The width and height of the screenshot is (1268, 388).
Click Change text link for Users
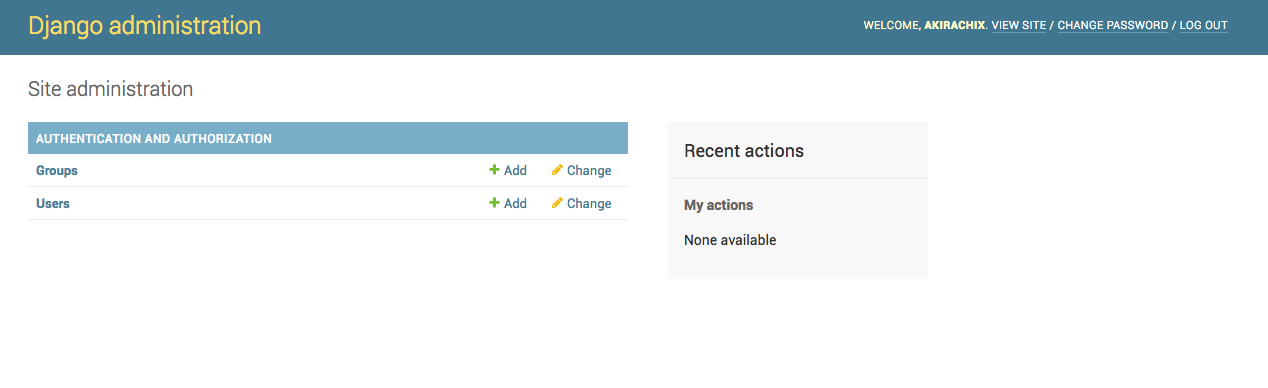(x=589, y=204)
